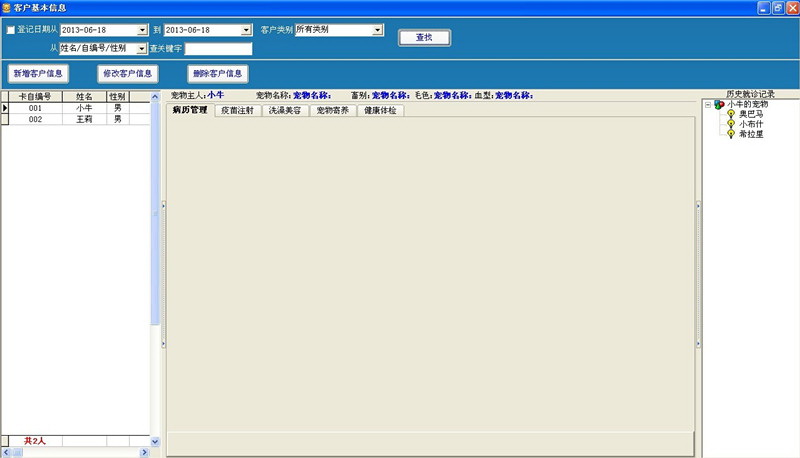Select the 小布什 pet in history tree

coord(751,124)
